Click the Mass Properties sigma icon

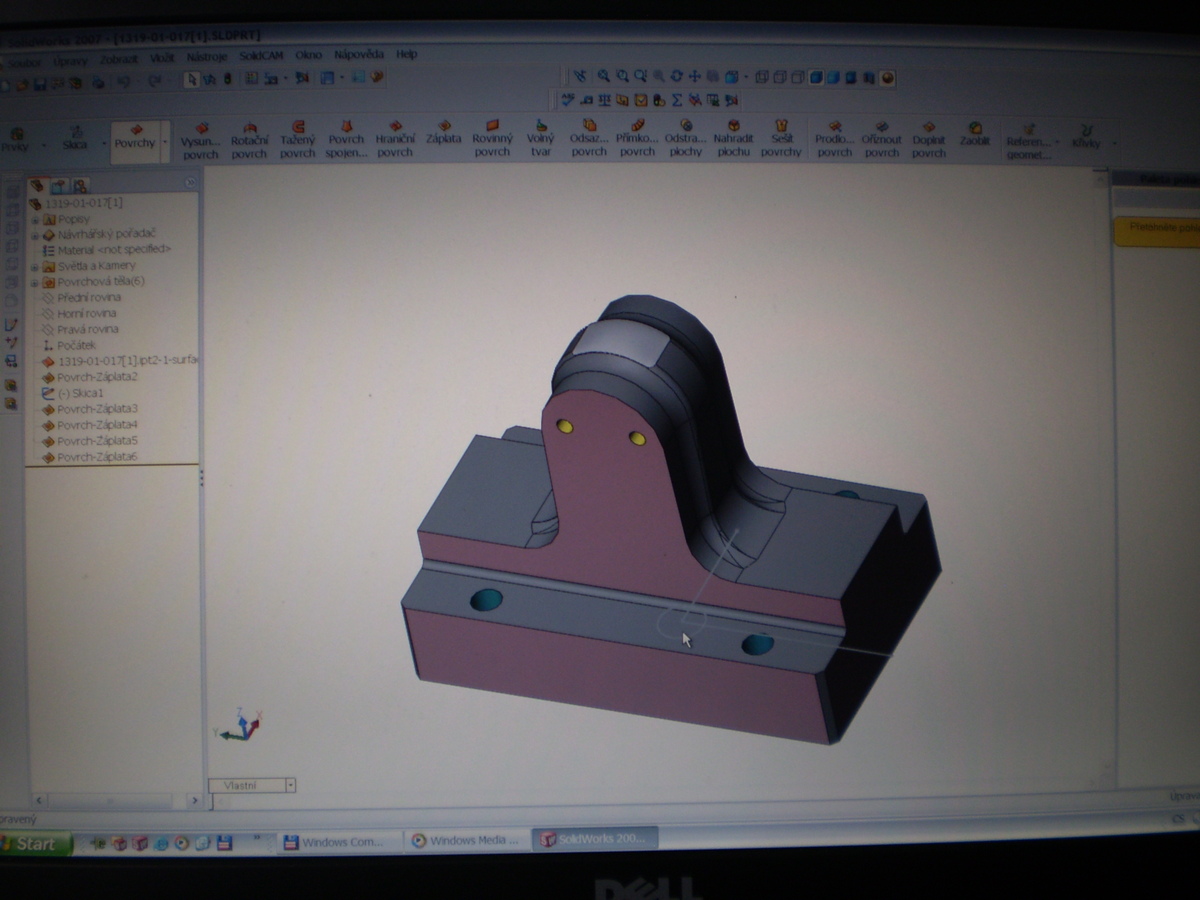click(x=677, y=100)
